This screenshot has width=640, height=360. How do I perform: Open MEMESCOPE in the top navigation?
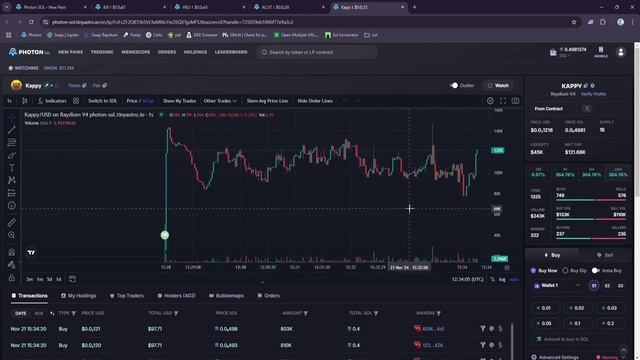point(136,52)
